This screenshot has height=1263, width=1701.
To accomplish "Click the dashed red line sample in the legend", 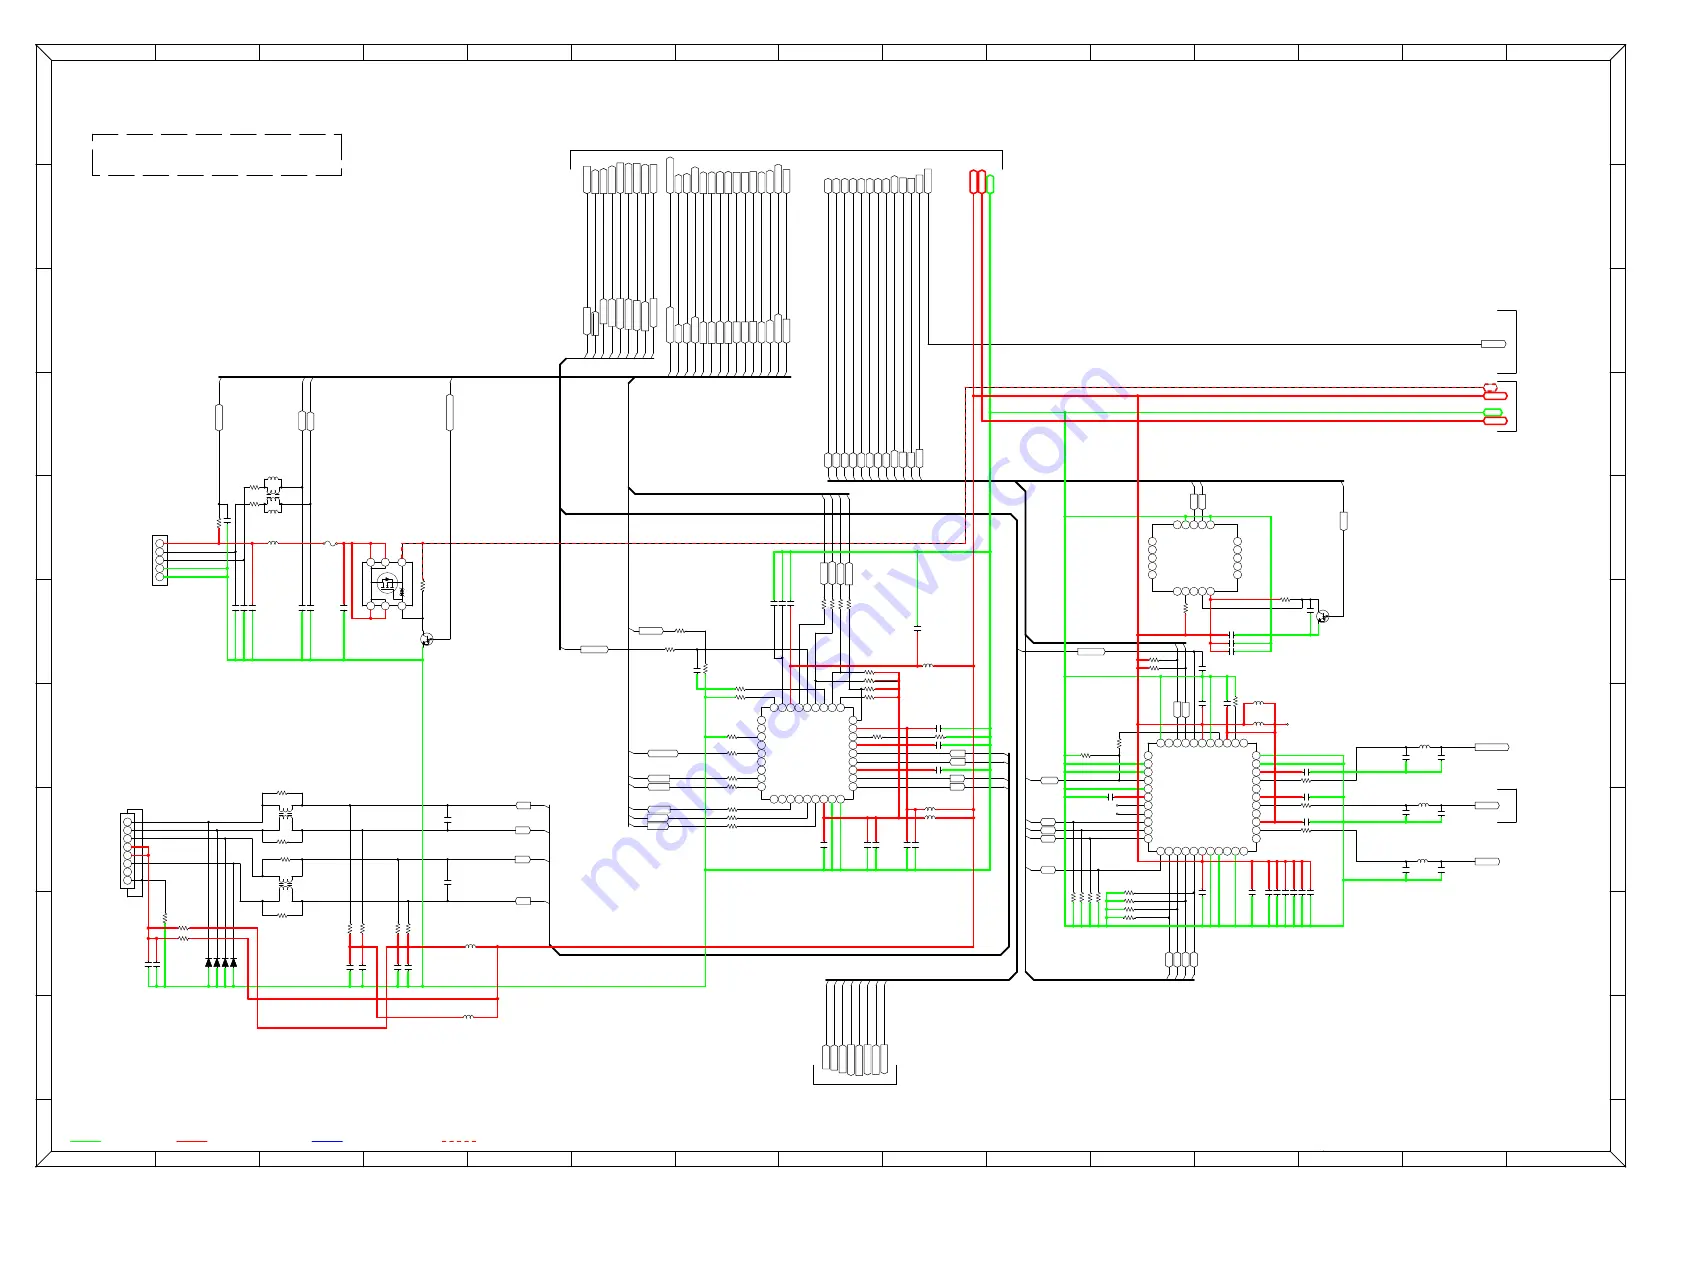I will click(459, 1140).
